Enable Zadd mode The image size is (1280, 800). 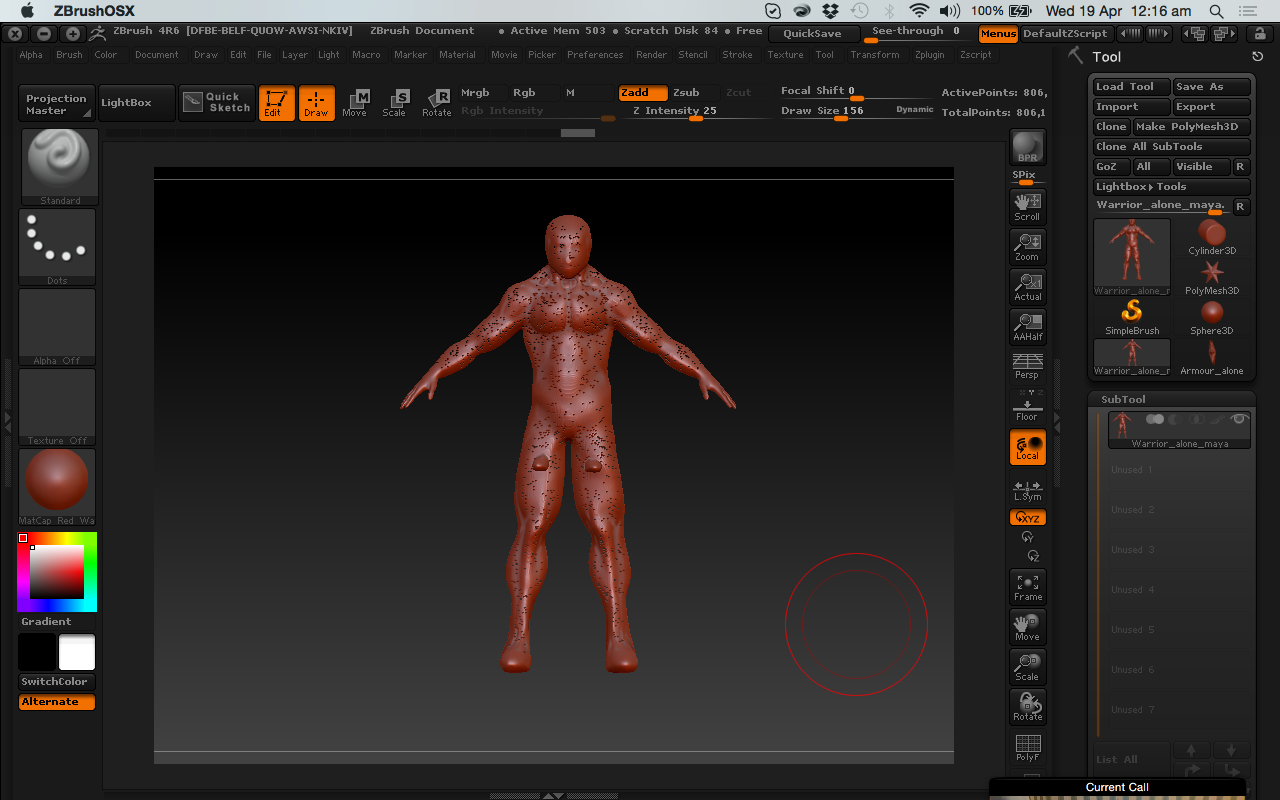(x=643, y=93)
